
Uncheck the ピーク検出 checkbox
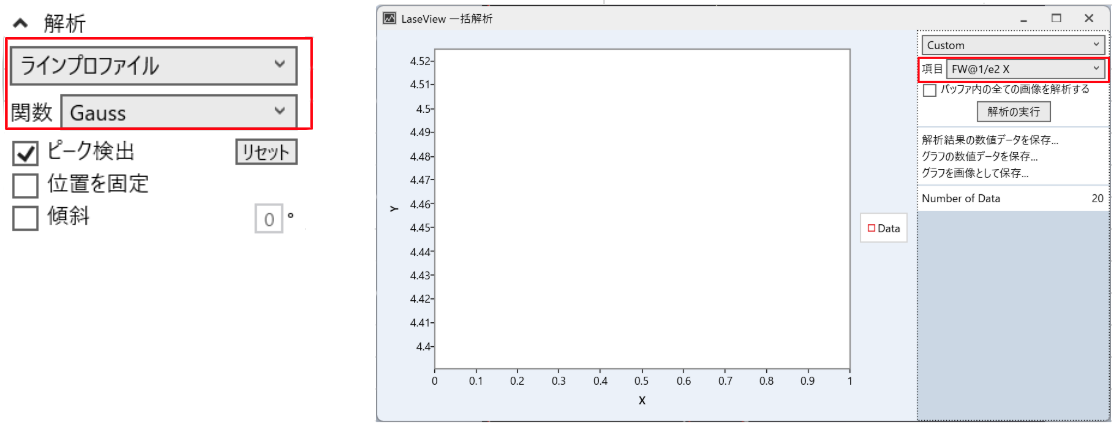tap(26, 153)
